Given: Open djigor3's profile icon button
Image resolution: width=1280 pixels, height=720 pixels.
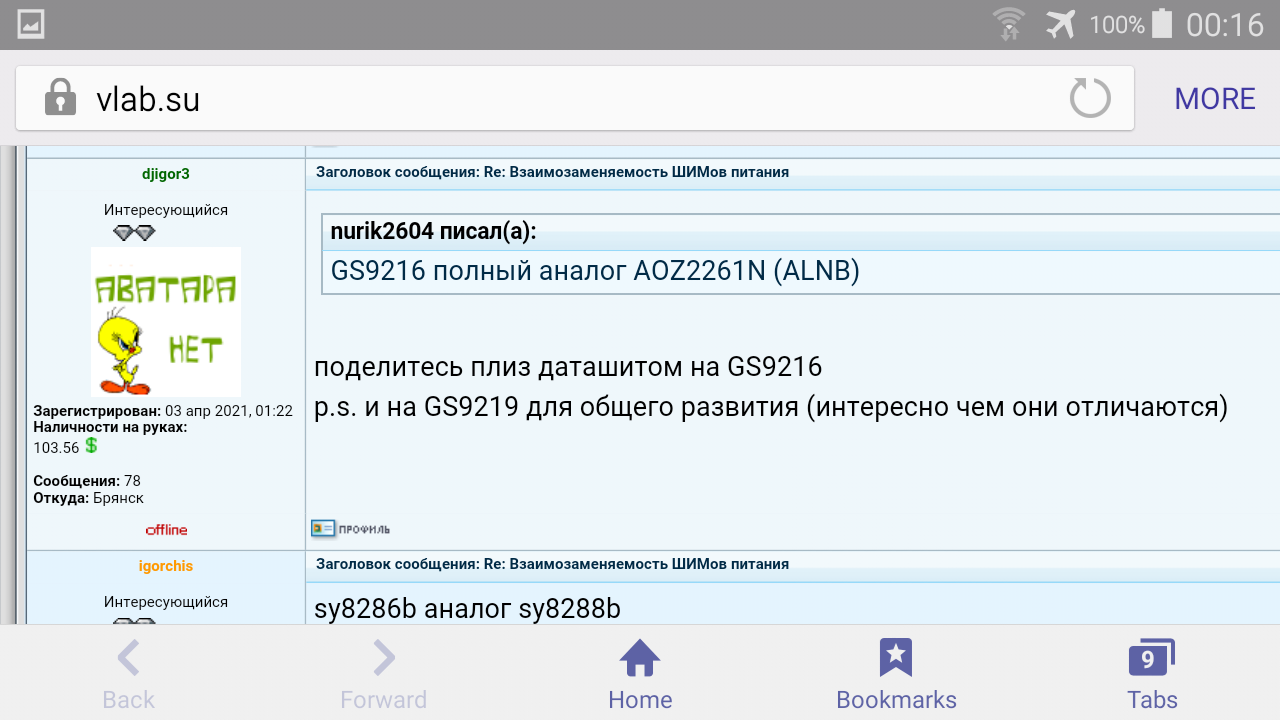Looking at the screenshot, I should tap(350, 528).
